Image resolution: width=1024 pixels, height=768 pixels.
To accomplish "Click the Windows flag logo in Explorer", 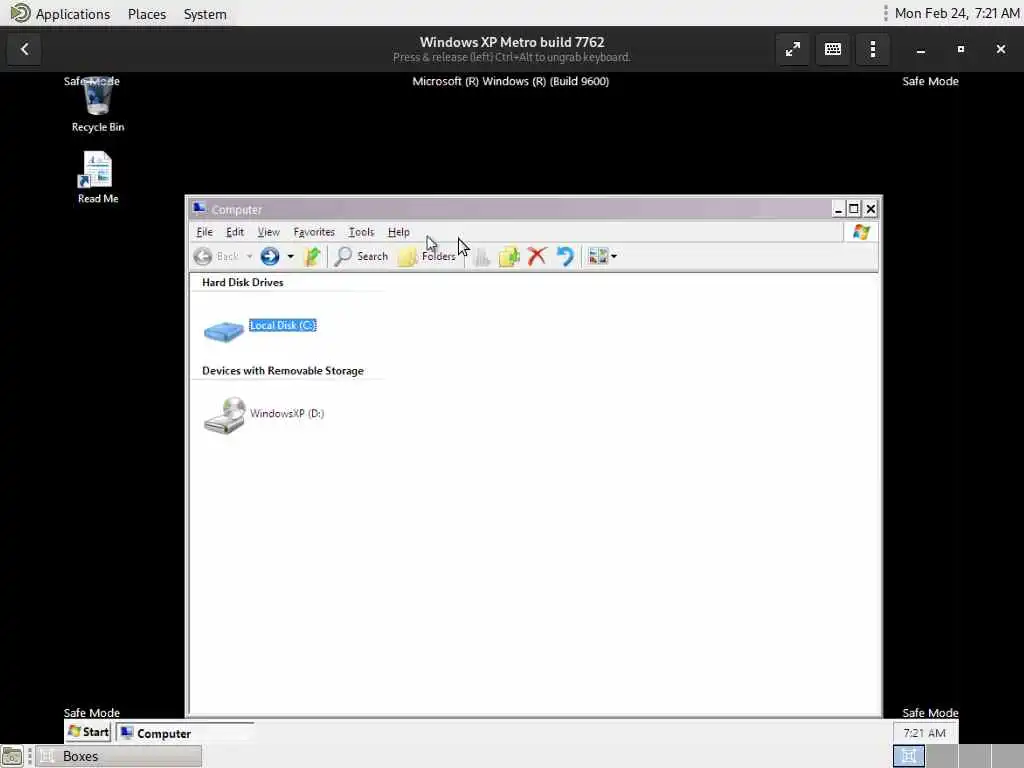I will pos(861,232).
